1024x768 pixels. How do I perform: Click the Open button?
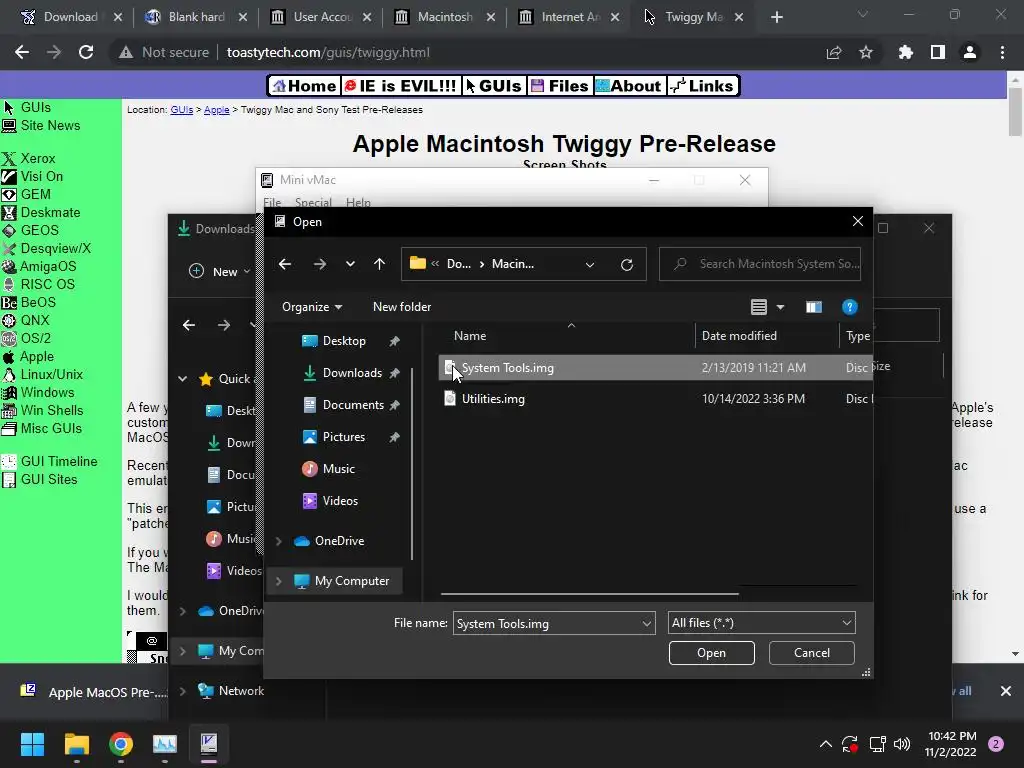(x=711, y=653)
